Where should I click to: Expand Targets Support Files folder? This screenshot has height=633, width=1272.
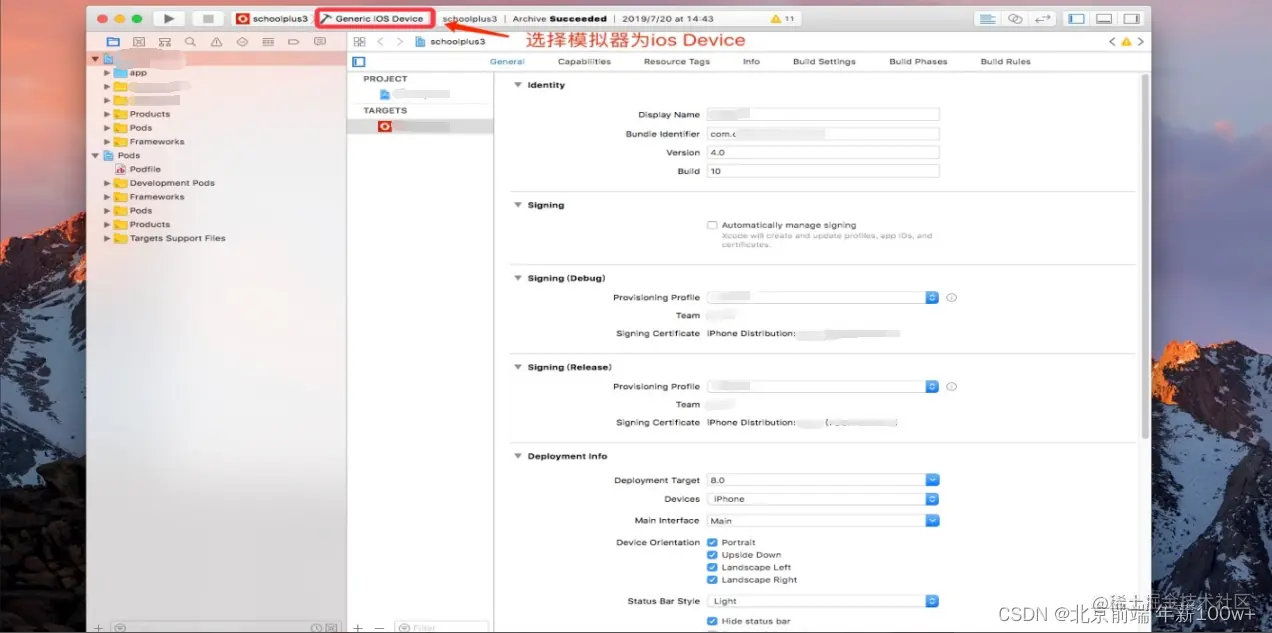click(x=107, y=239)
